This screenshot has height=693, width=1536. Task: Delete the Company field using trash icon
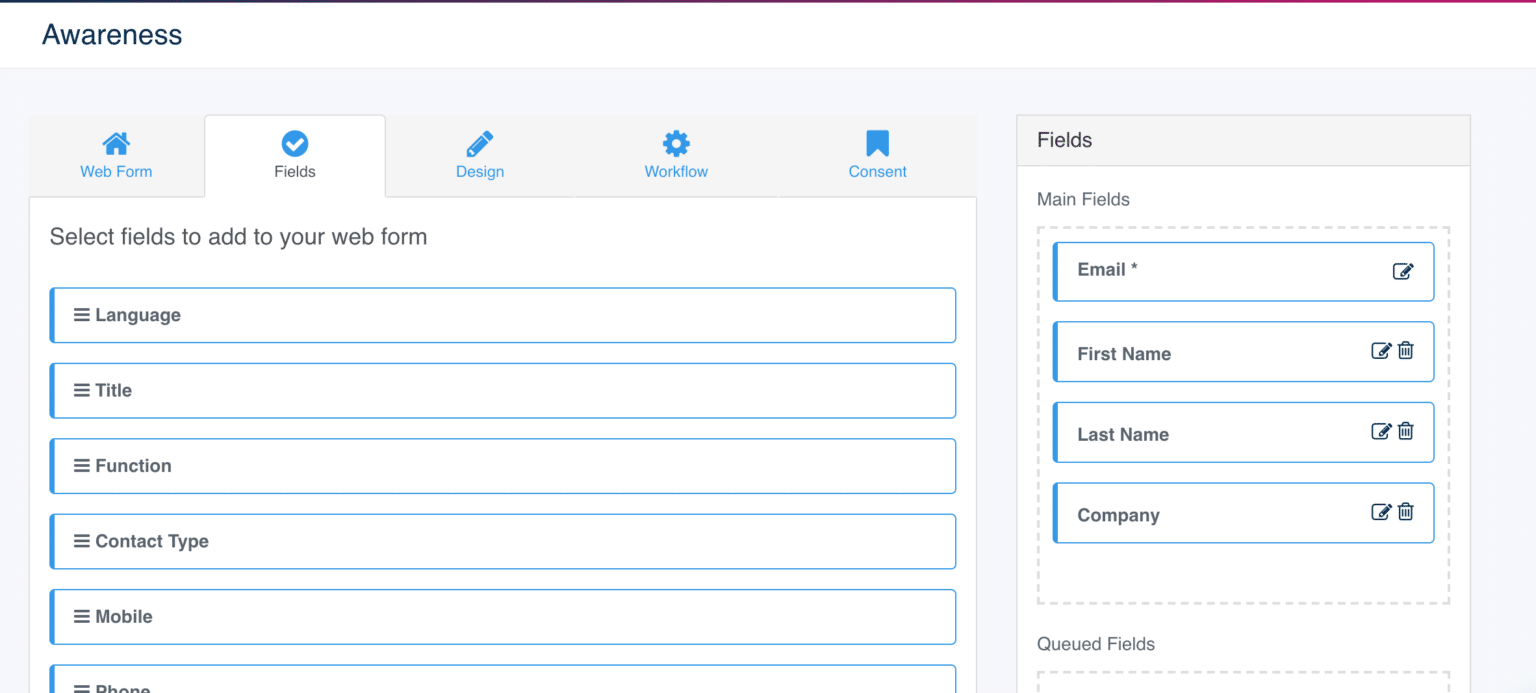point(1405,512)
